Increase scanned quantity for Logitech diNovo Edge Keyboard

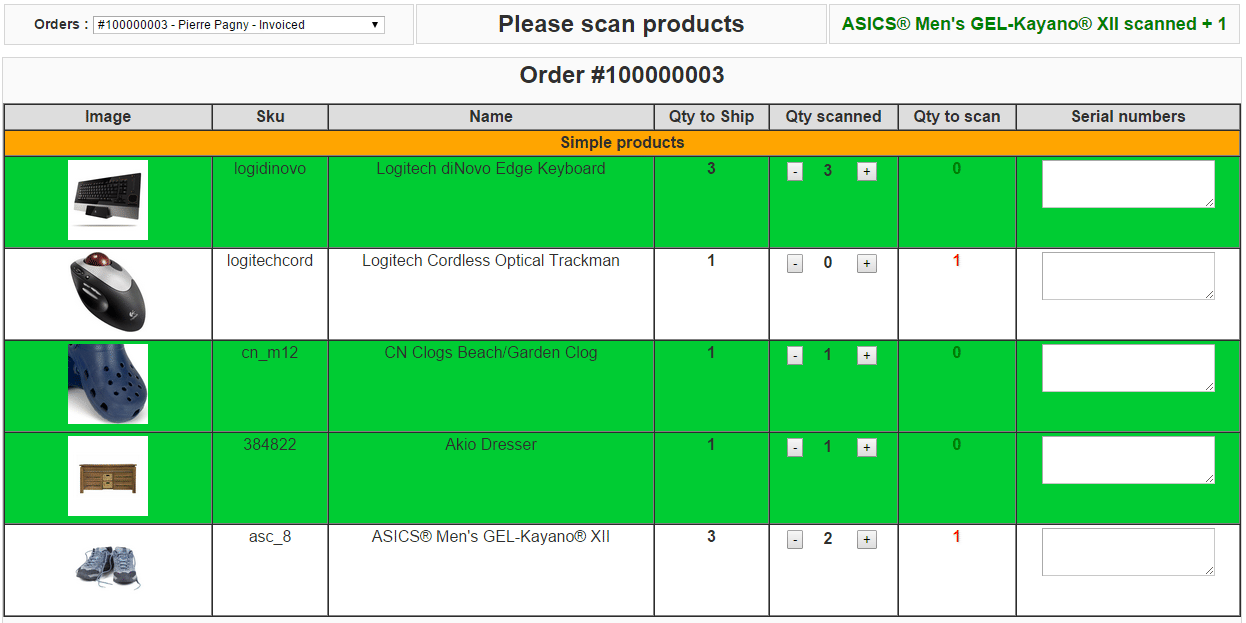coord(867,172)
